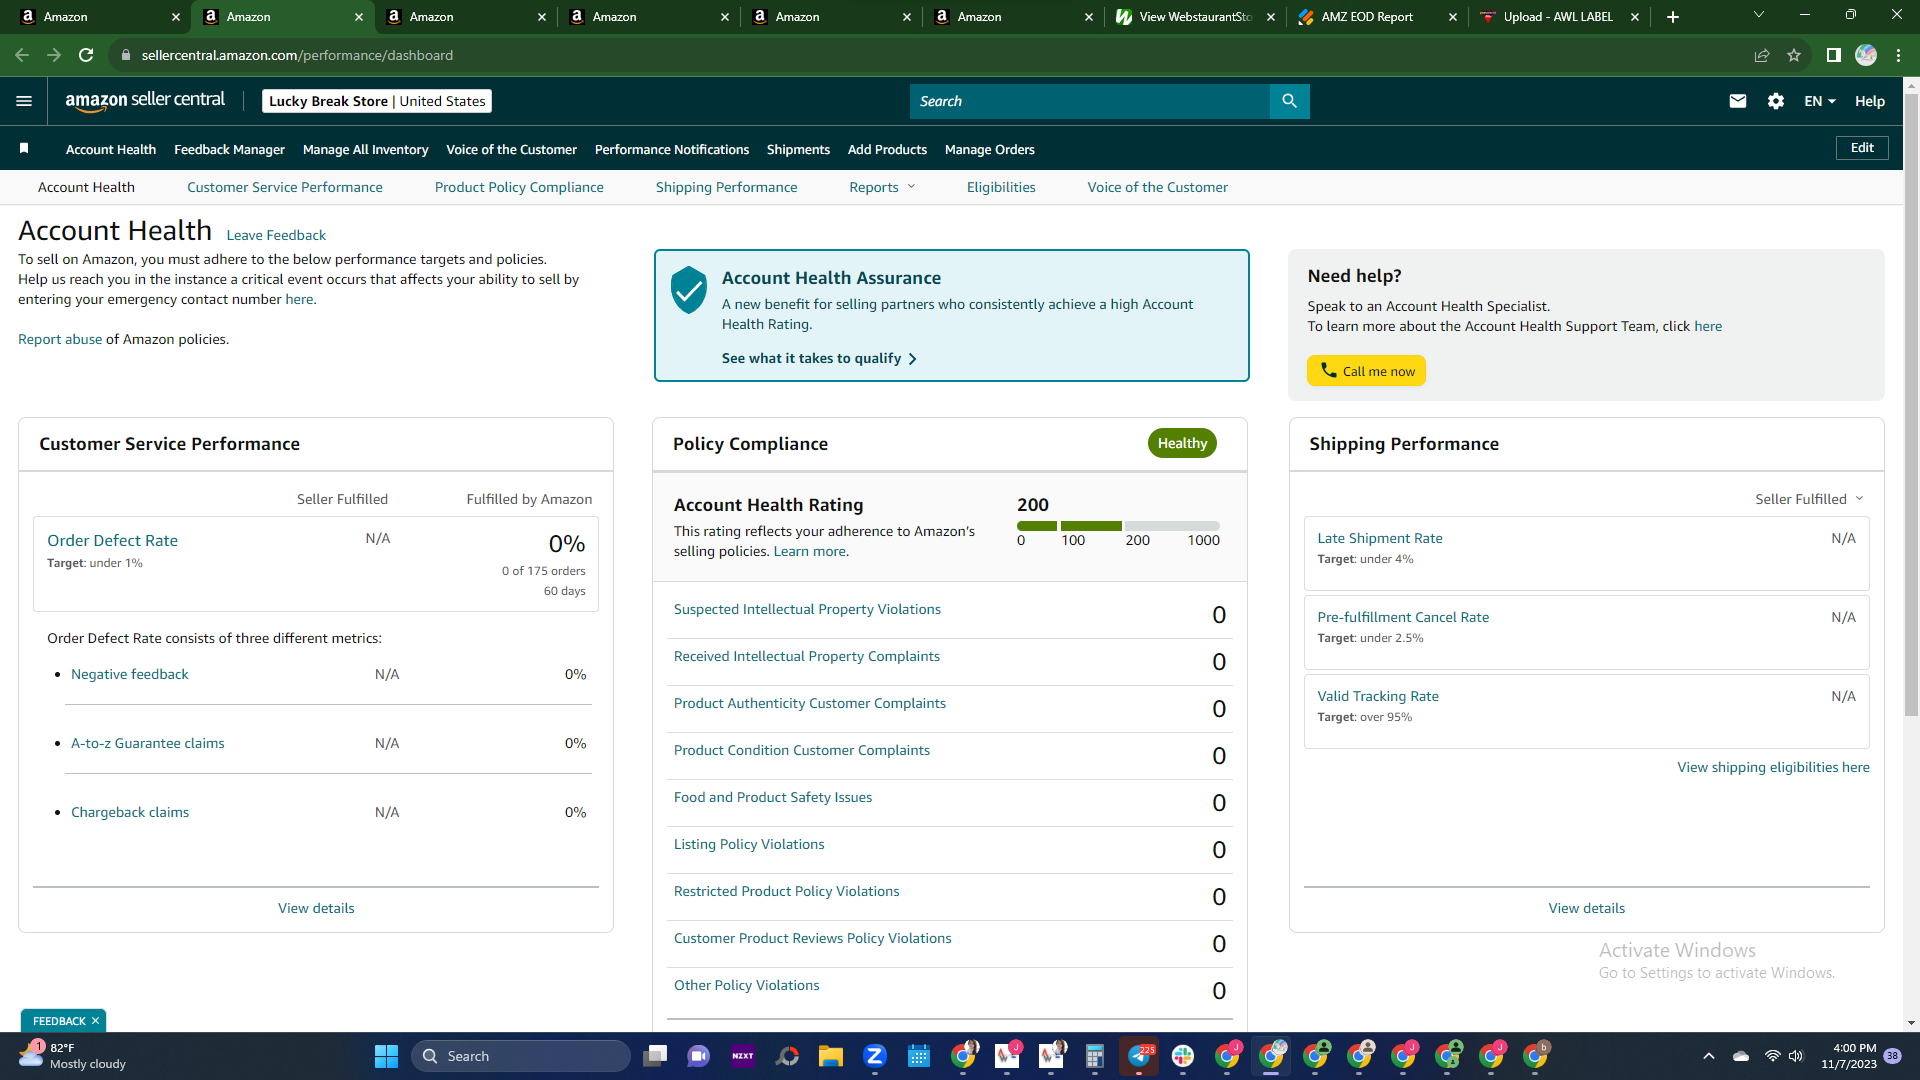This screenshot has height=1080, width=1920.
Task: Open Manage Orders in the navigation bar
Action: point(990,149)
